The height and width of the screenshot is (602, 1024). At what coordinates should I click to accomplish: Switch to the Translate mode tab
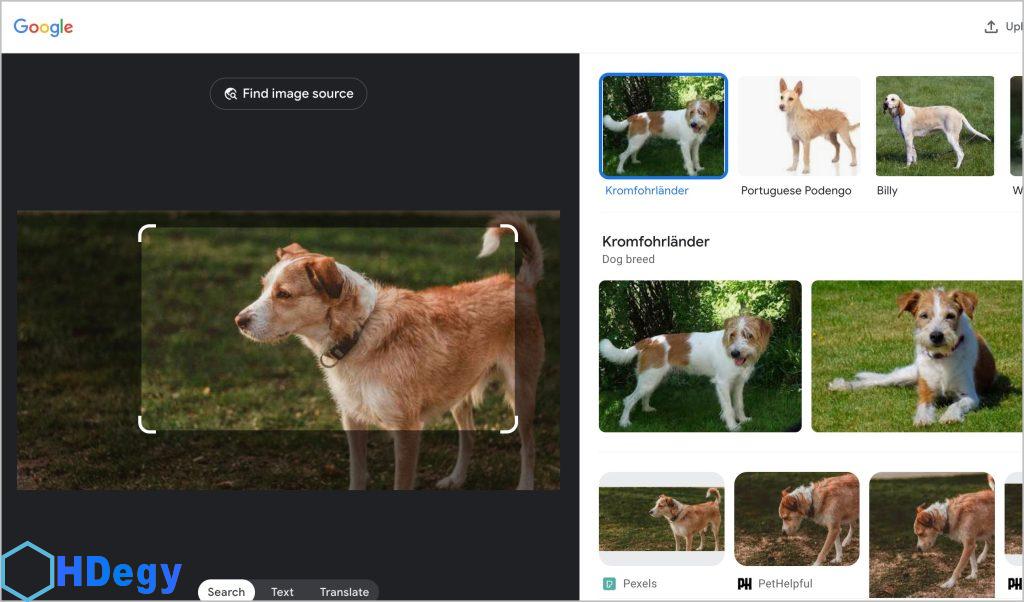tap(344, 591)
